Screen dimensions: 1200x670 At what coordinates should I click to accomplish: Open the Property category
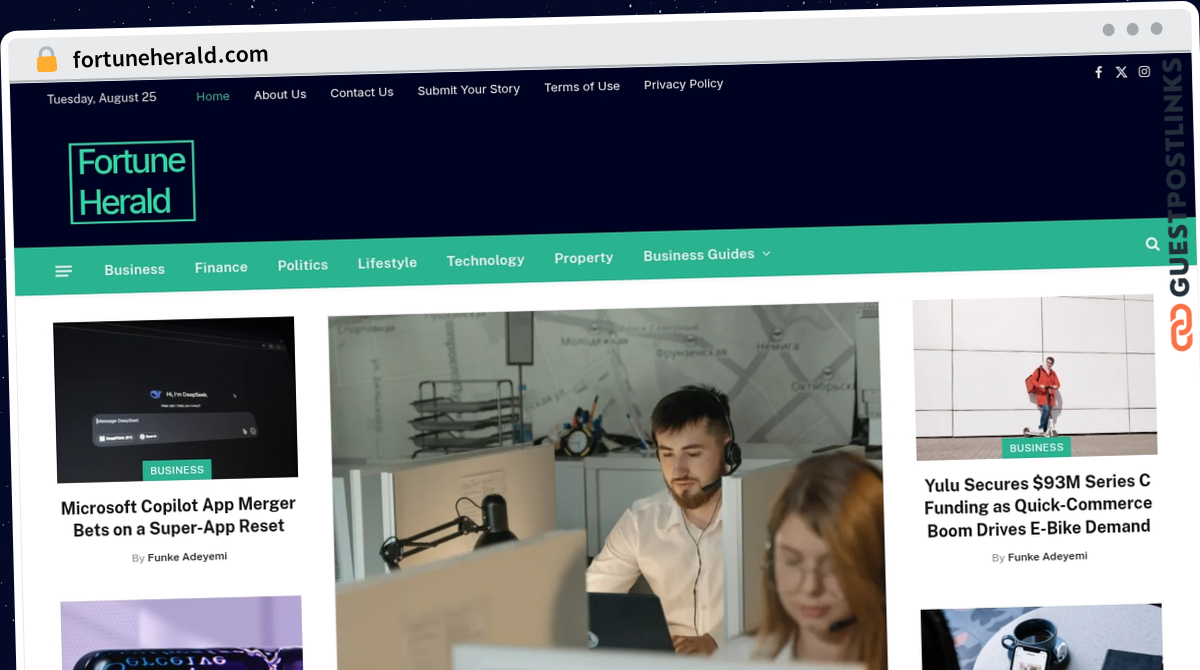[583, 258]
